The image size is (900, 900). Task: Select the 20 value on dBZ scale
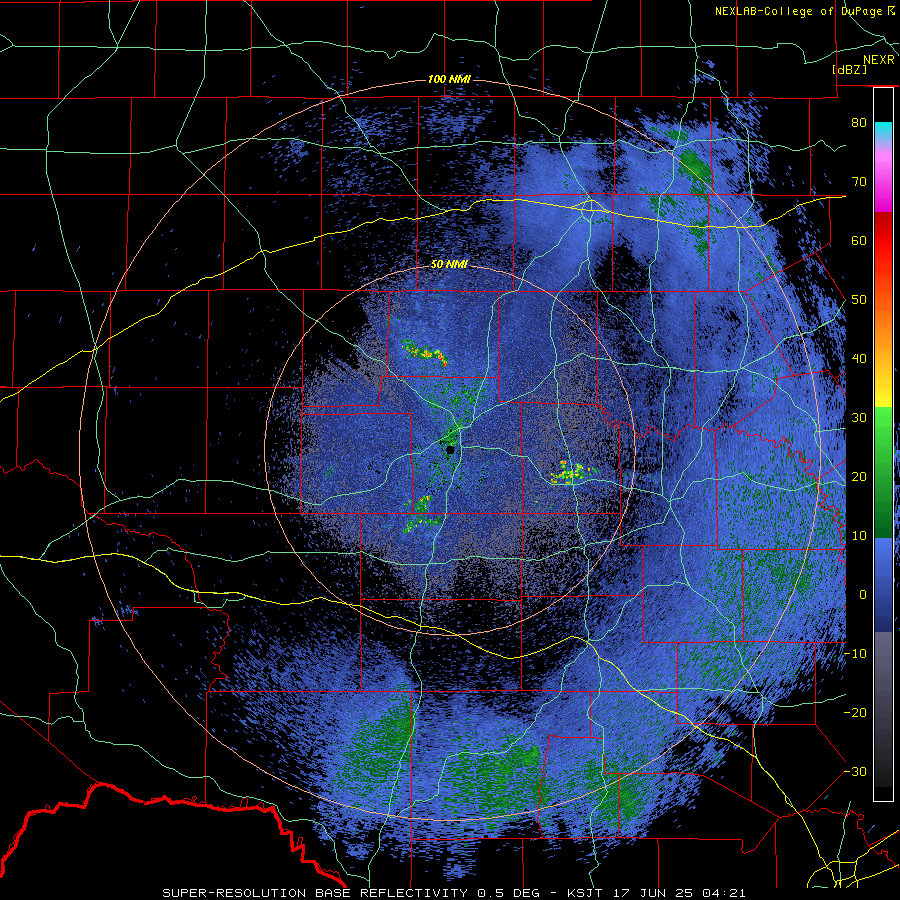point(859,476)
